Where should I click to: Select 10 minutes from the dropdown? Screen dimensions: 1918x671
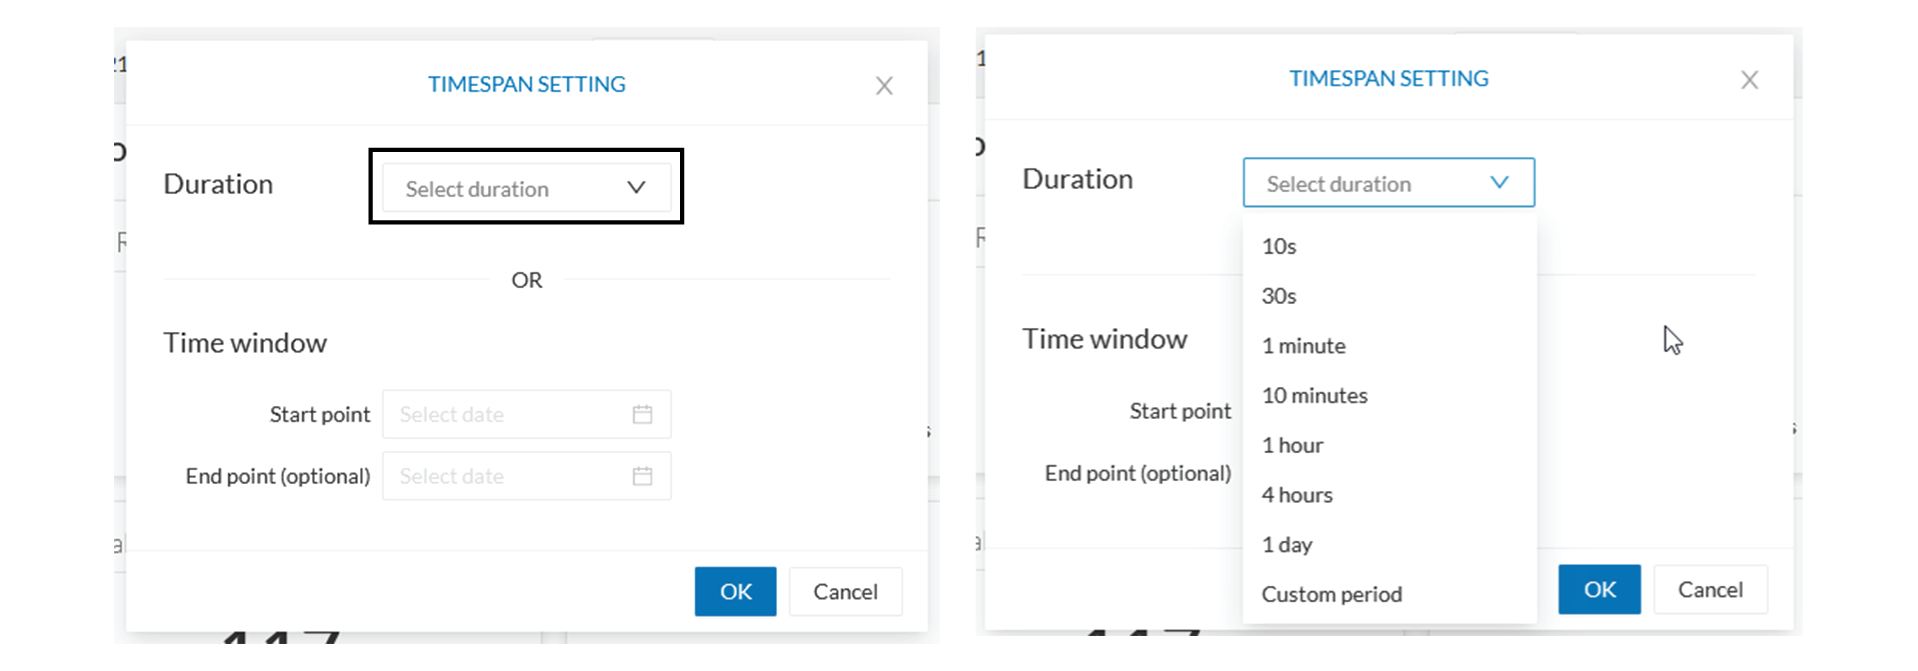[x=1314, y=395]
